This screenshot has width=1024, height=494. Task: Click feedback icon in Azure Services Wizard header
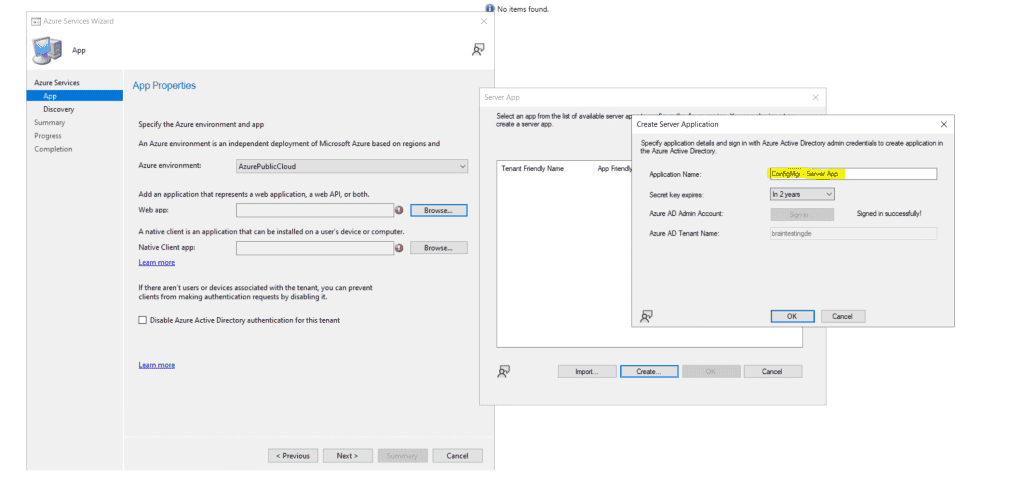click(478, 49)
